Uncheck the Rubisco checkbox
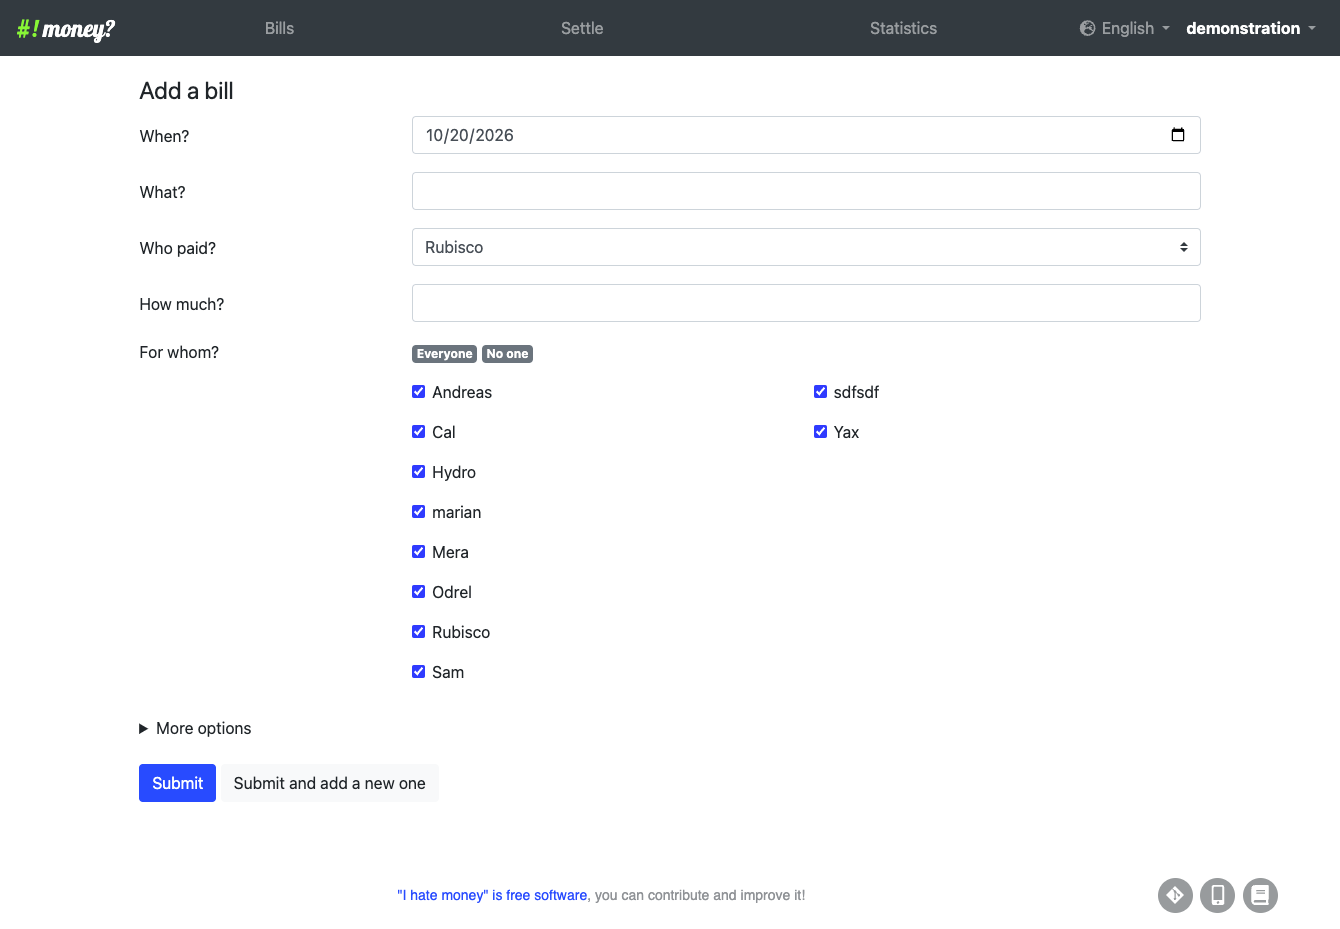Screen dimensions: 1340x929 (x=419, y=632)
